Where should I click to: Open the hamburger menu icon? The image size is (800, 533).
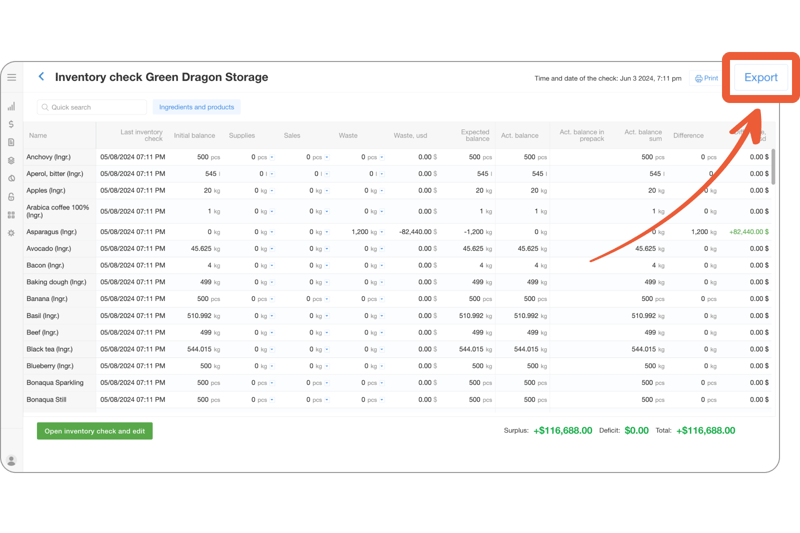[11, 78]
